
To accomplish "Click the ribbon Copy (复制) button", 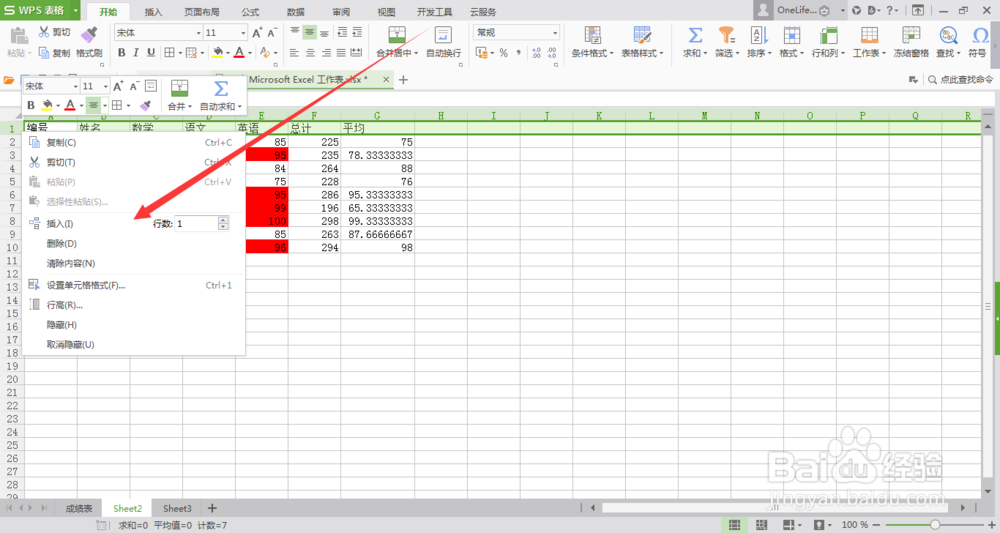I will pyautogui.click(x=54, y=53).
